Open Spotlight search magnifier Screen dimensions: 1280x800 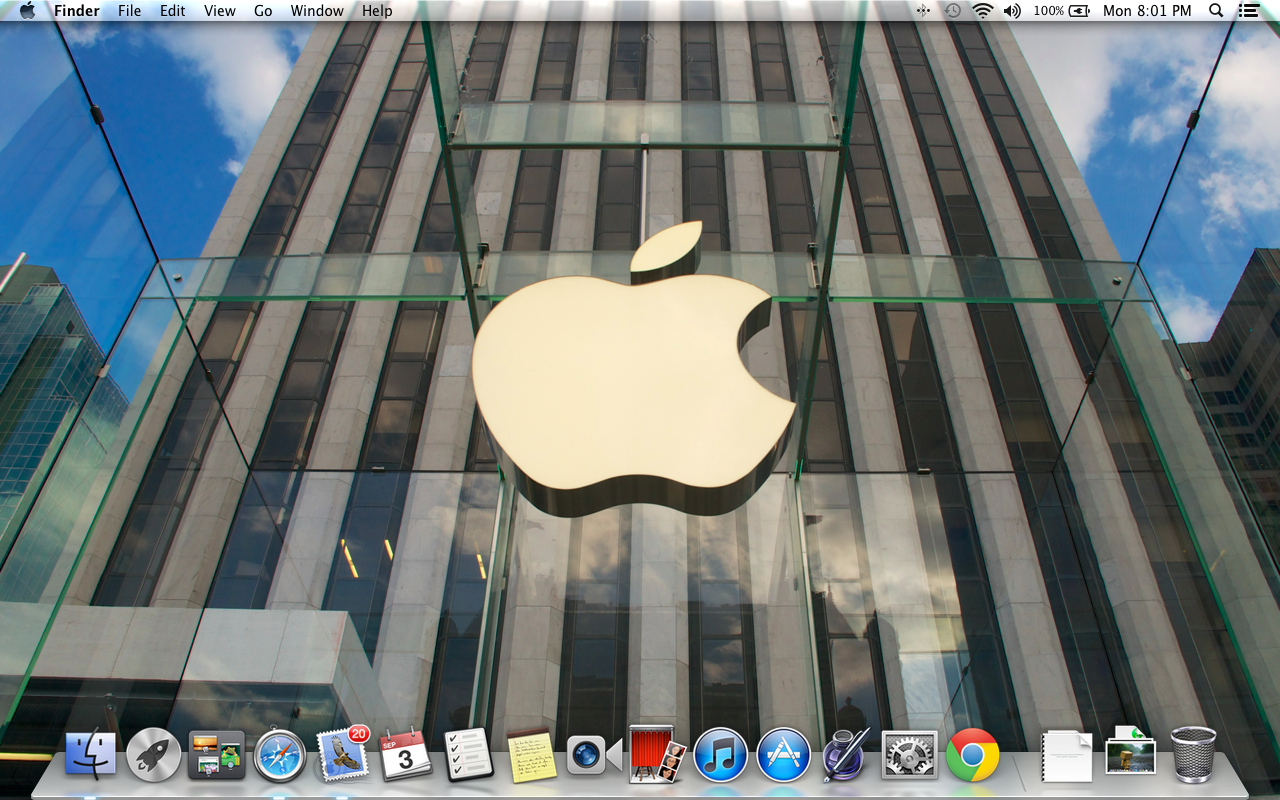pos(1216,11)
